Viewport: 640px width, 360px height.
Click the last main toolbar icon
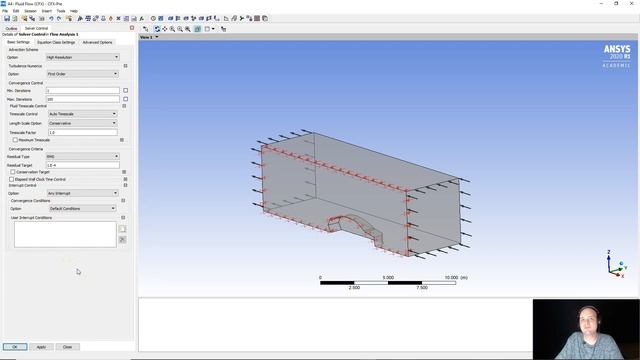click(265, 18)
